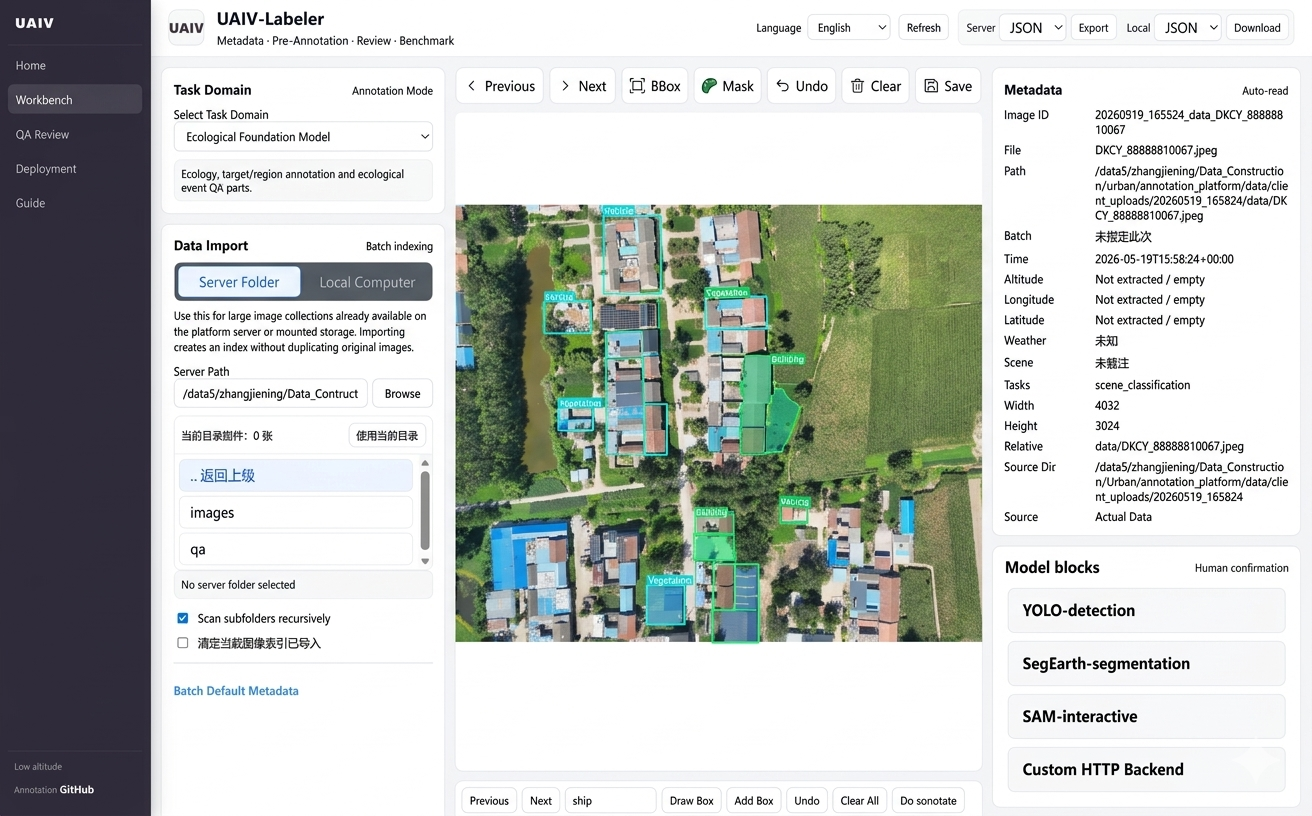Open the Guide sidebar item

[x=75, y=203]
